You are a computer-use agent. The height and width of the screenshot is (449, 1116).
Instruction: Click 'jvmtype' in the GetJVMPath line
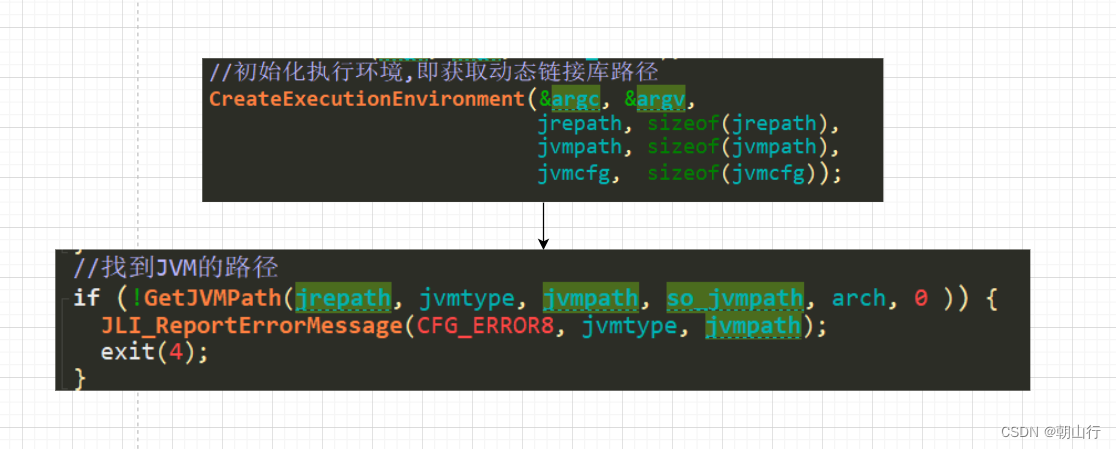467,297
